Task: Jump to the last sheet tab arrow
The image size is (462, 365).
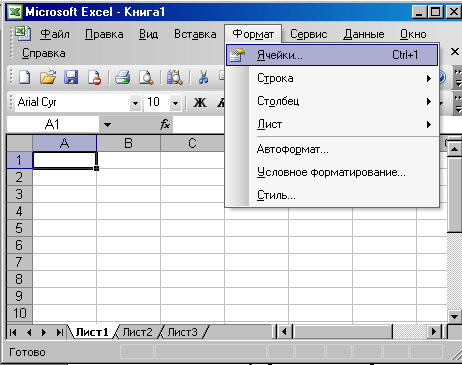Action: coord(59,332)
